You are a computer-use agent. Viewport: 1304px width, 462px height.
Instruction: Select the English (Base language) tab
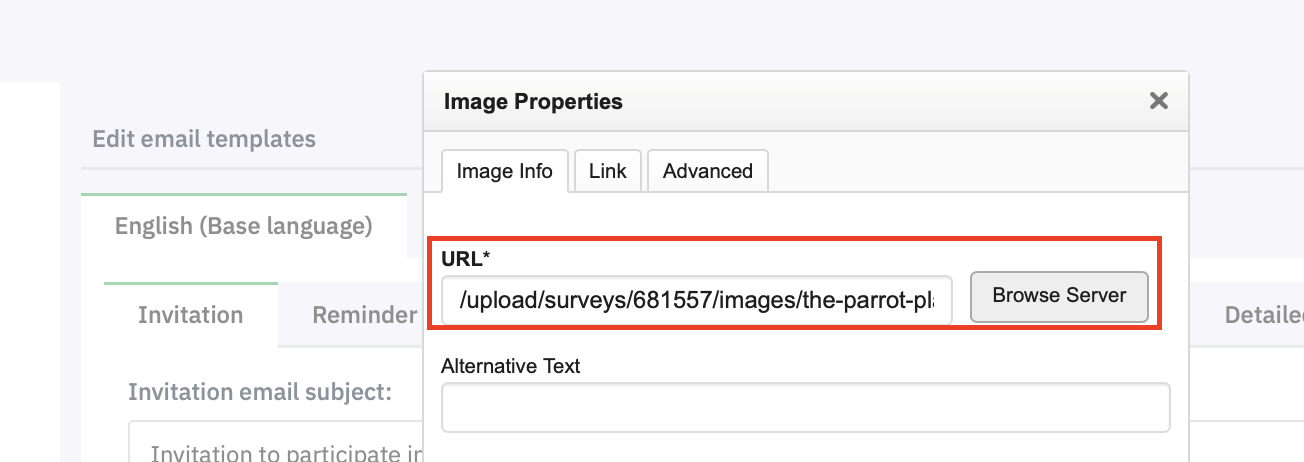[243, 226]
